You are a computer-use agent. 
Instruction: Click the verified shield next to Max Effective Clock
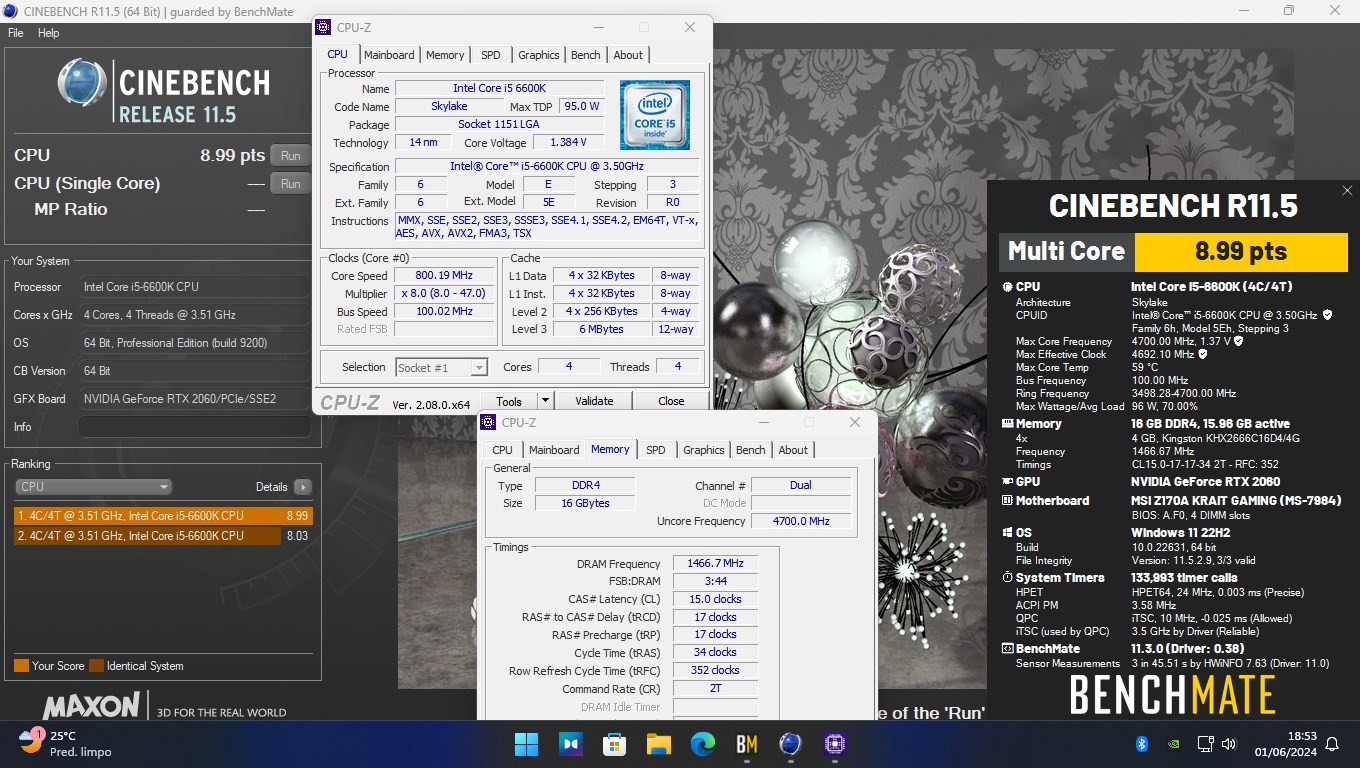1202,354
